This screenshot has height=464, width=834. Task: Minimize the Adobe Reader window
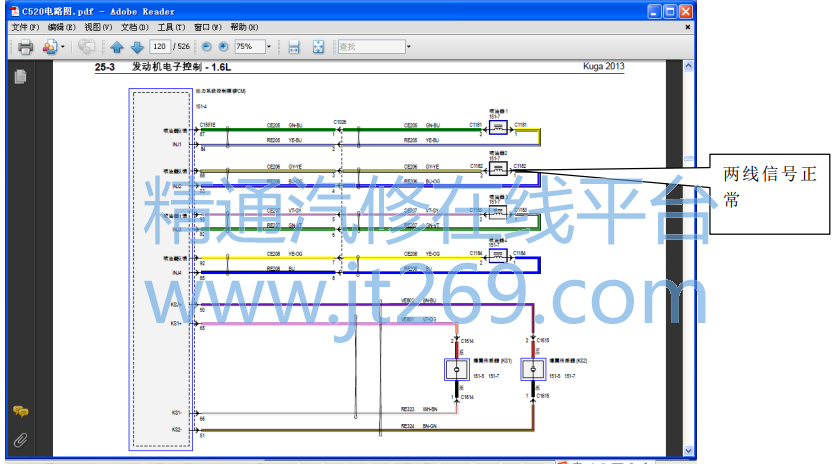tap(655, 11)
